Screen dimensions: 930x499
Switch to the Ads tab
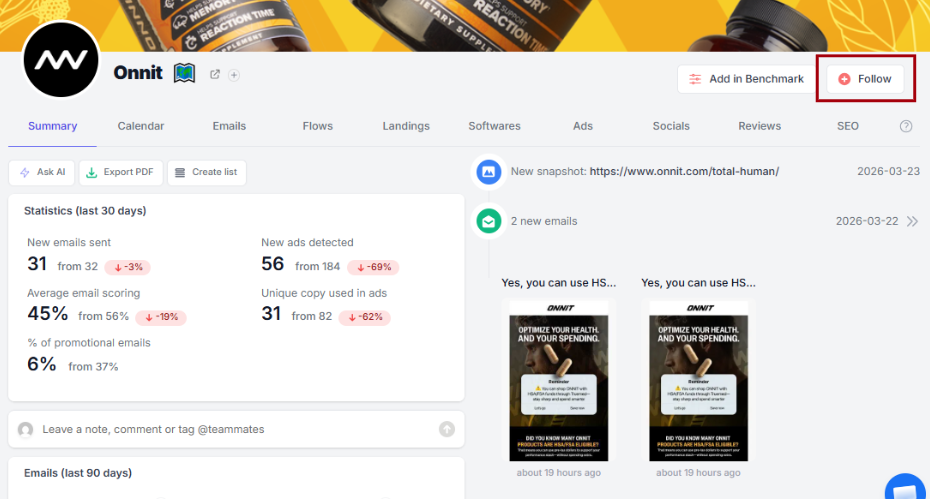pos(582,126)
